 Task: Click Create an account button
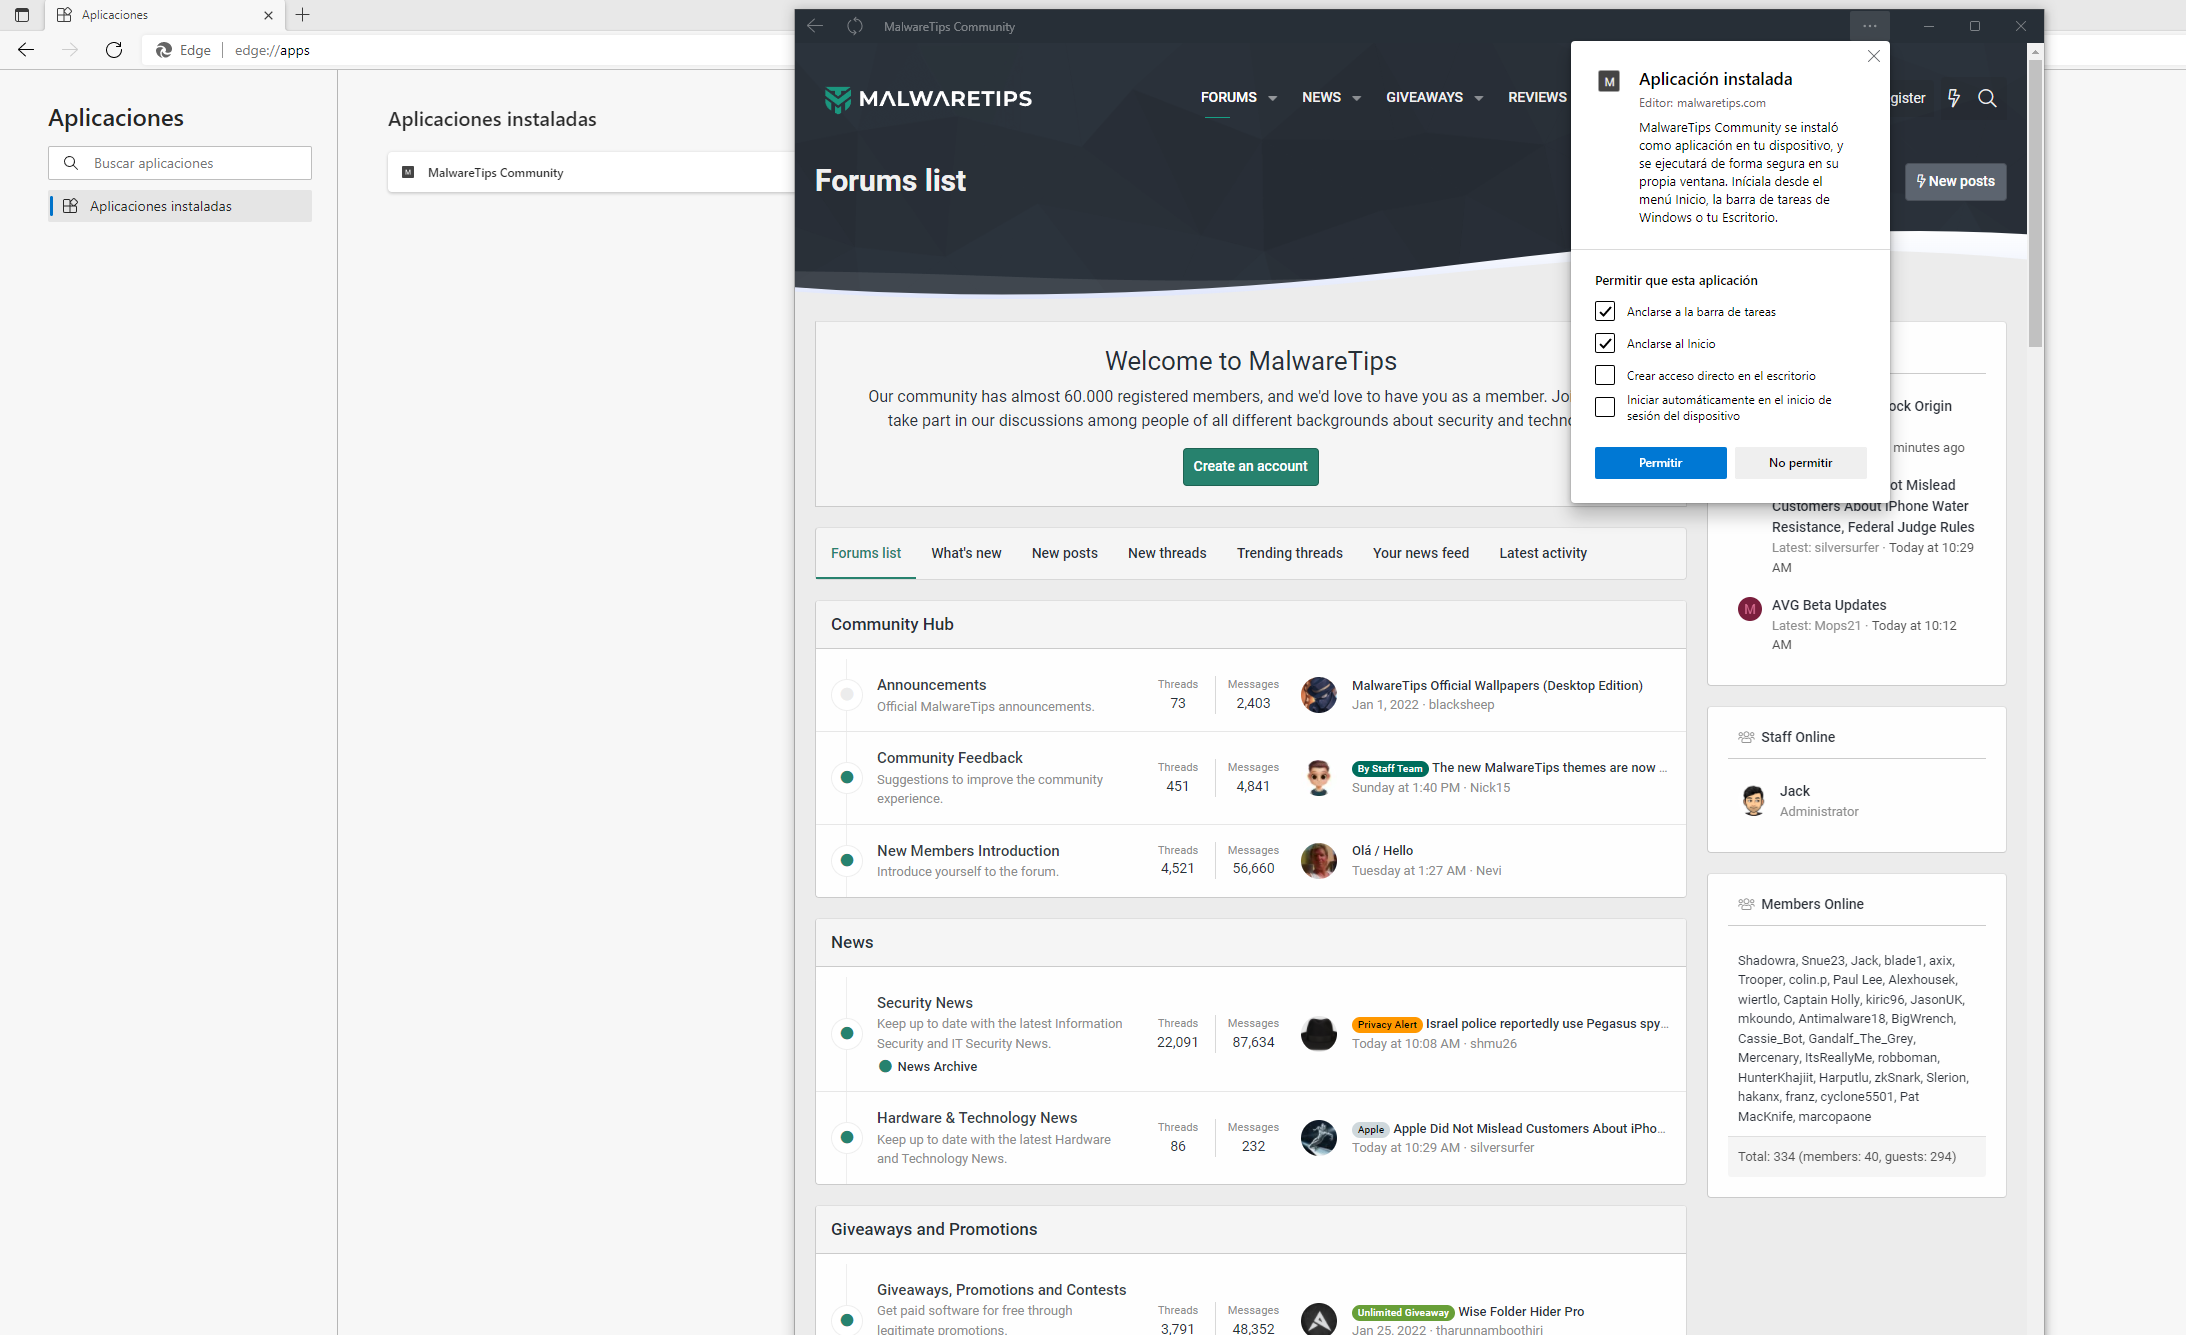point(1250,466)
